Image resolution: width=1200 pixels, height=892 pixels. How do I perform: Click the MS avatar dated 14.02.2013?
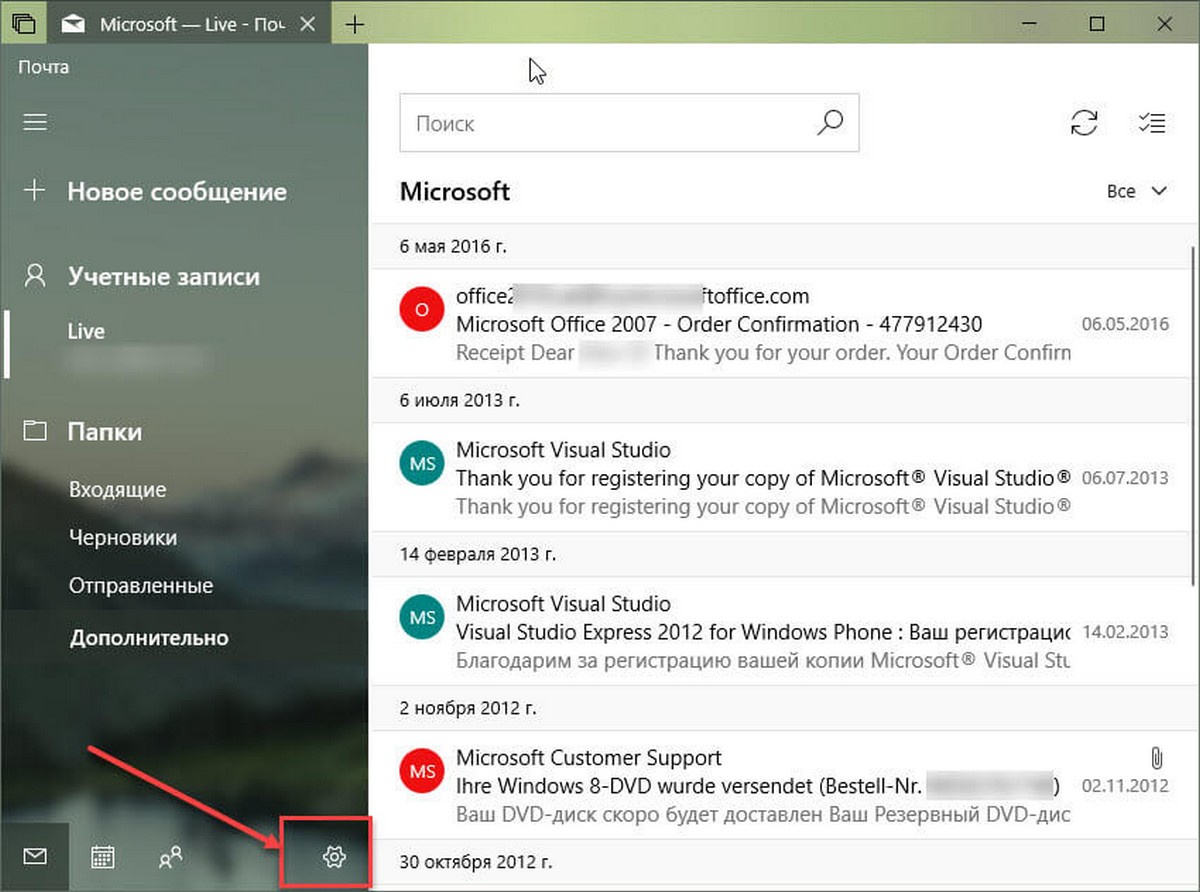tap(421, 618)
